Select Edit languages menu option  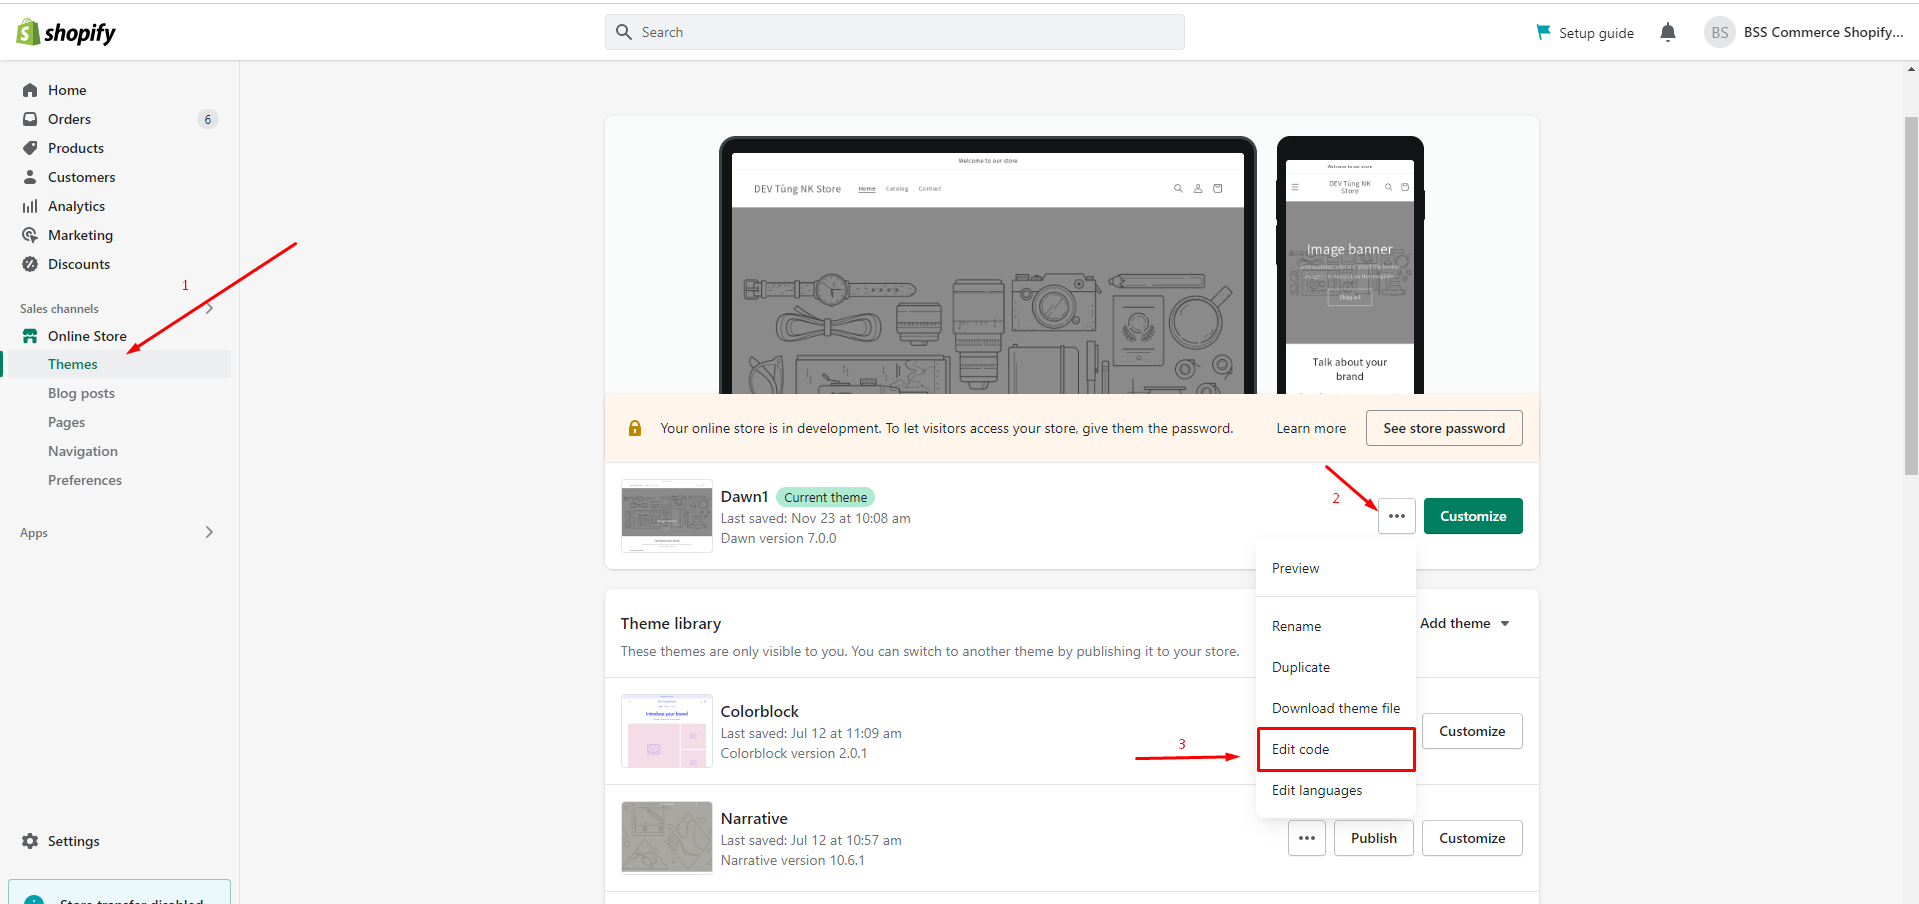[1336, 790]
